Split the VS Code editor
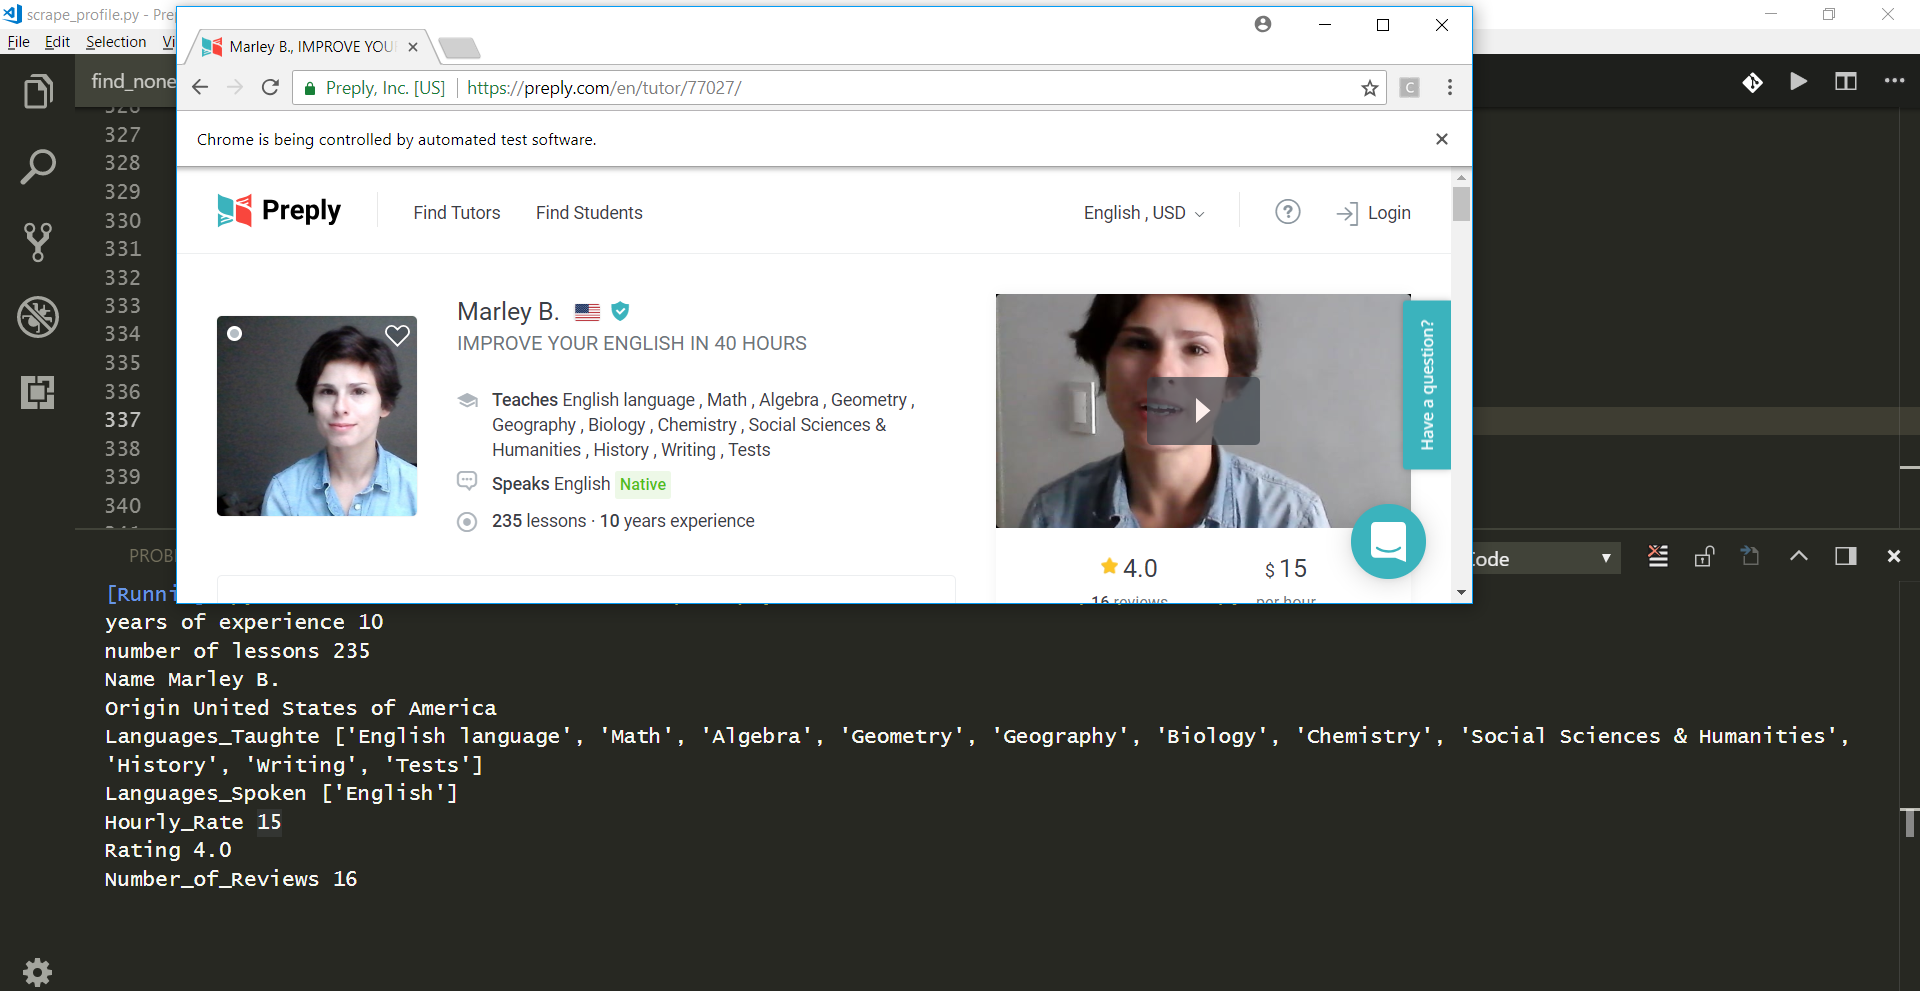The image size is (1920, 991). 1846,82
